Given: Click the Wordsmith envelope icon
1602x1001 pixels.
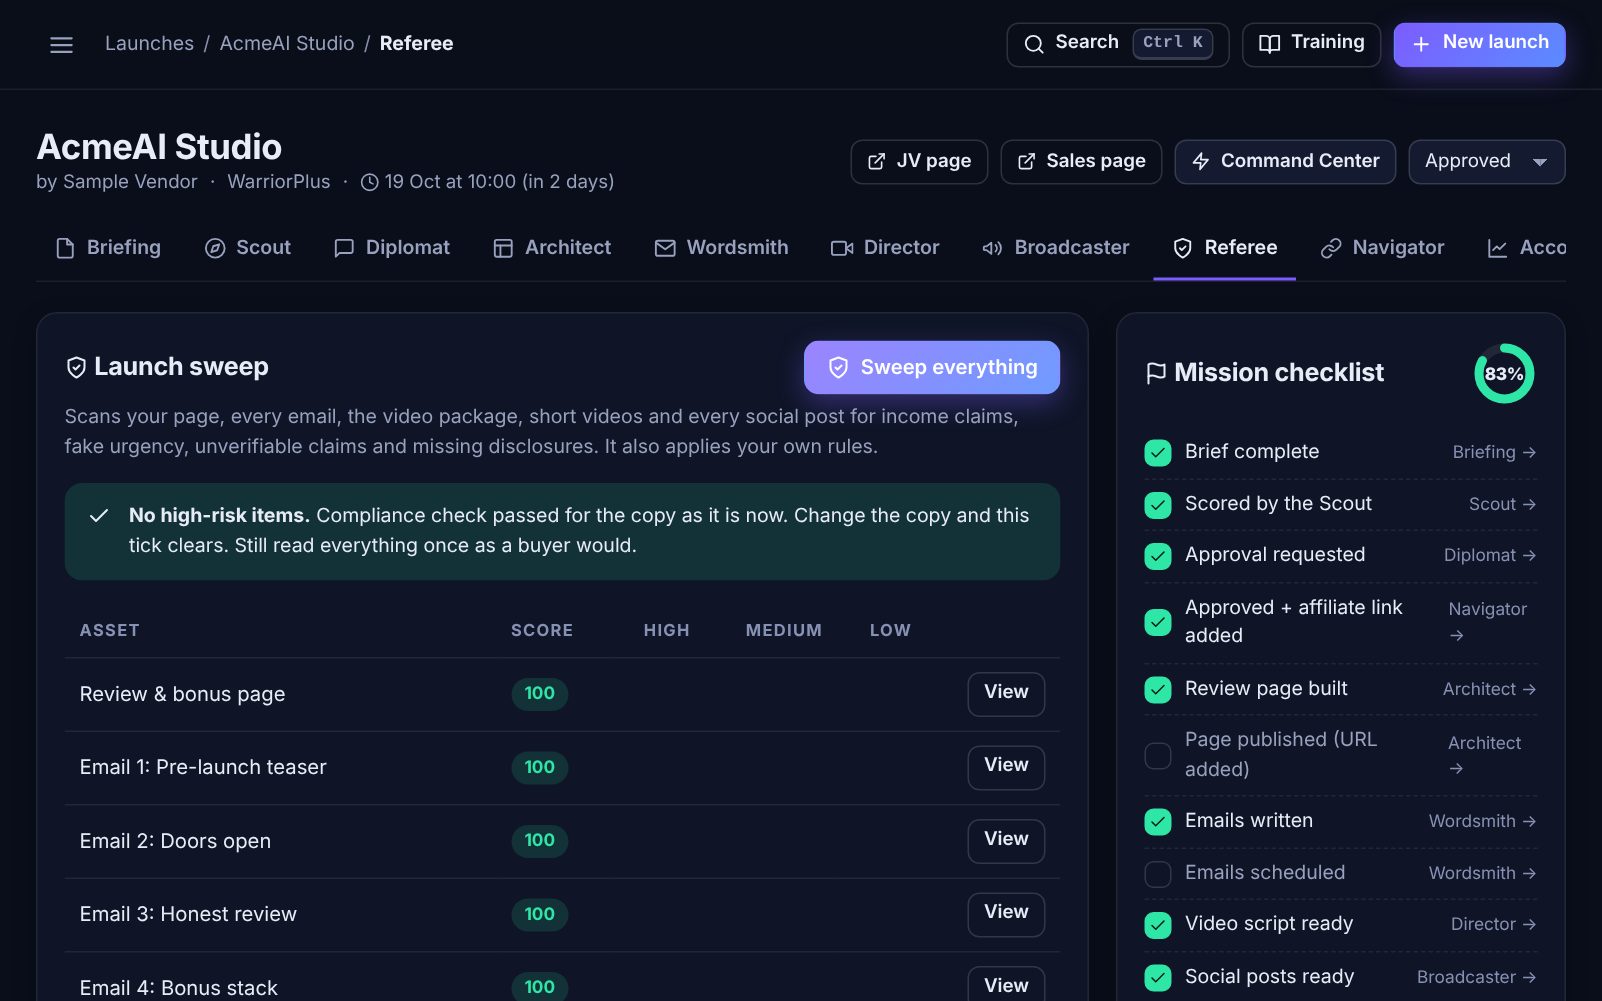Looking at the screenshot, I should point(665,248).
